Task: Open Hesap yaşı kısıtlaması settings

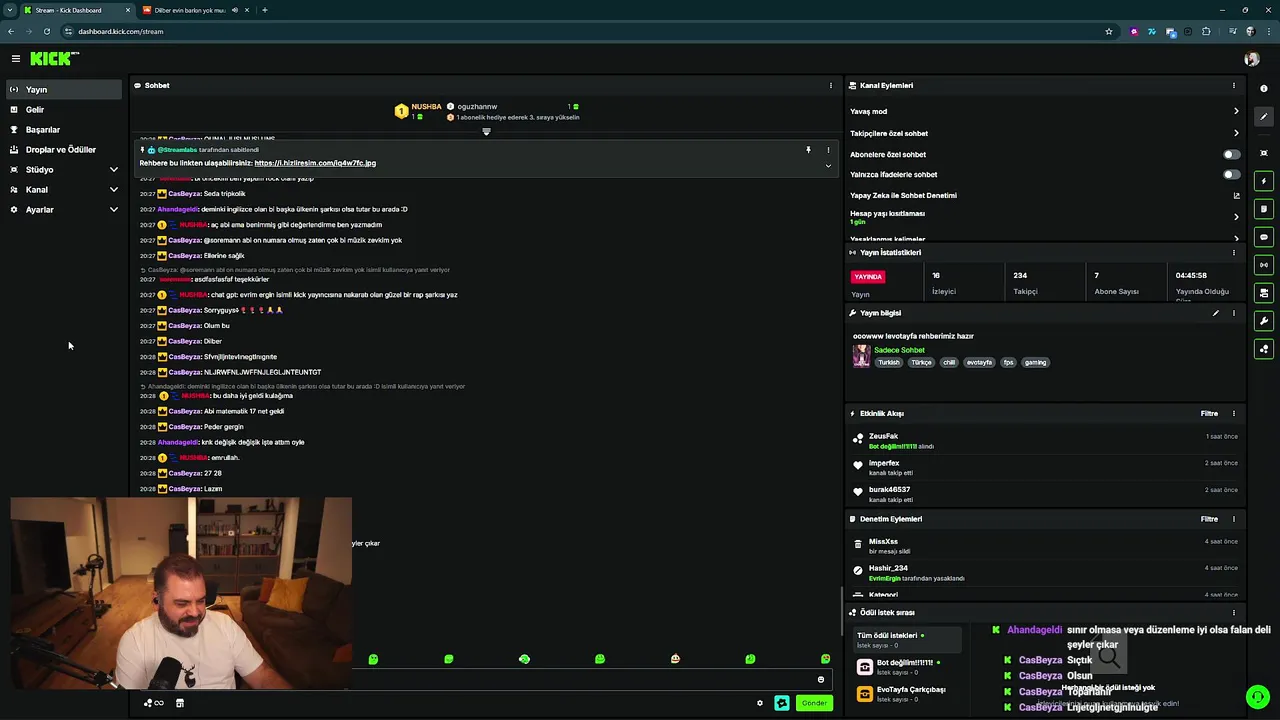Action: (1044, 217)
